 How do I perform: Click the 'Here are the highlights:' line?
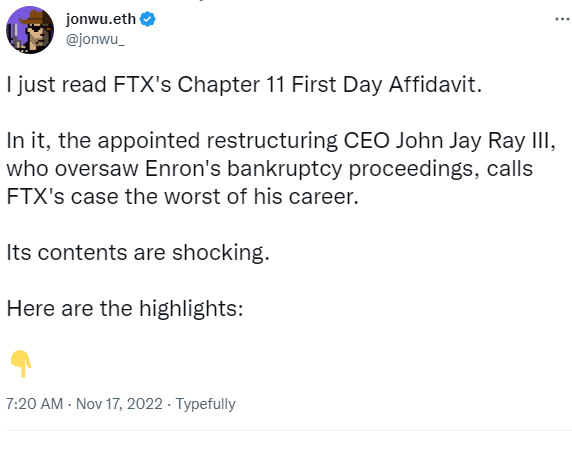click(x=125, y=309)
